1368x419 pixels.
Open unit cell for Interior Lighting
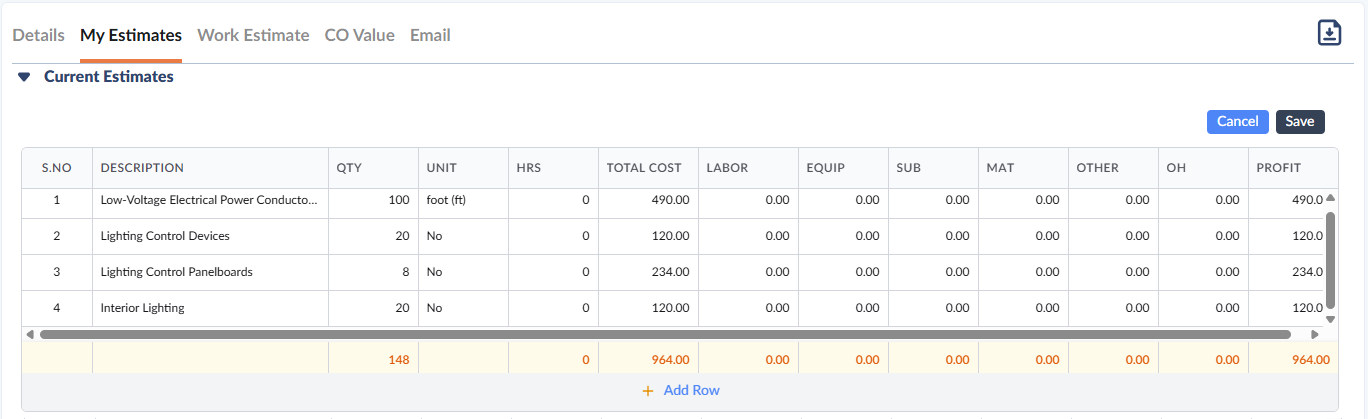[x=463, y=308]
